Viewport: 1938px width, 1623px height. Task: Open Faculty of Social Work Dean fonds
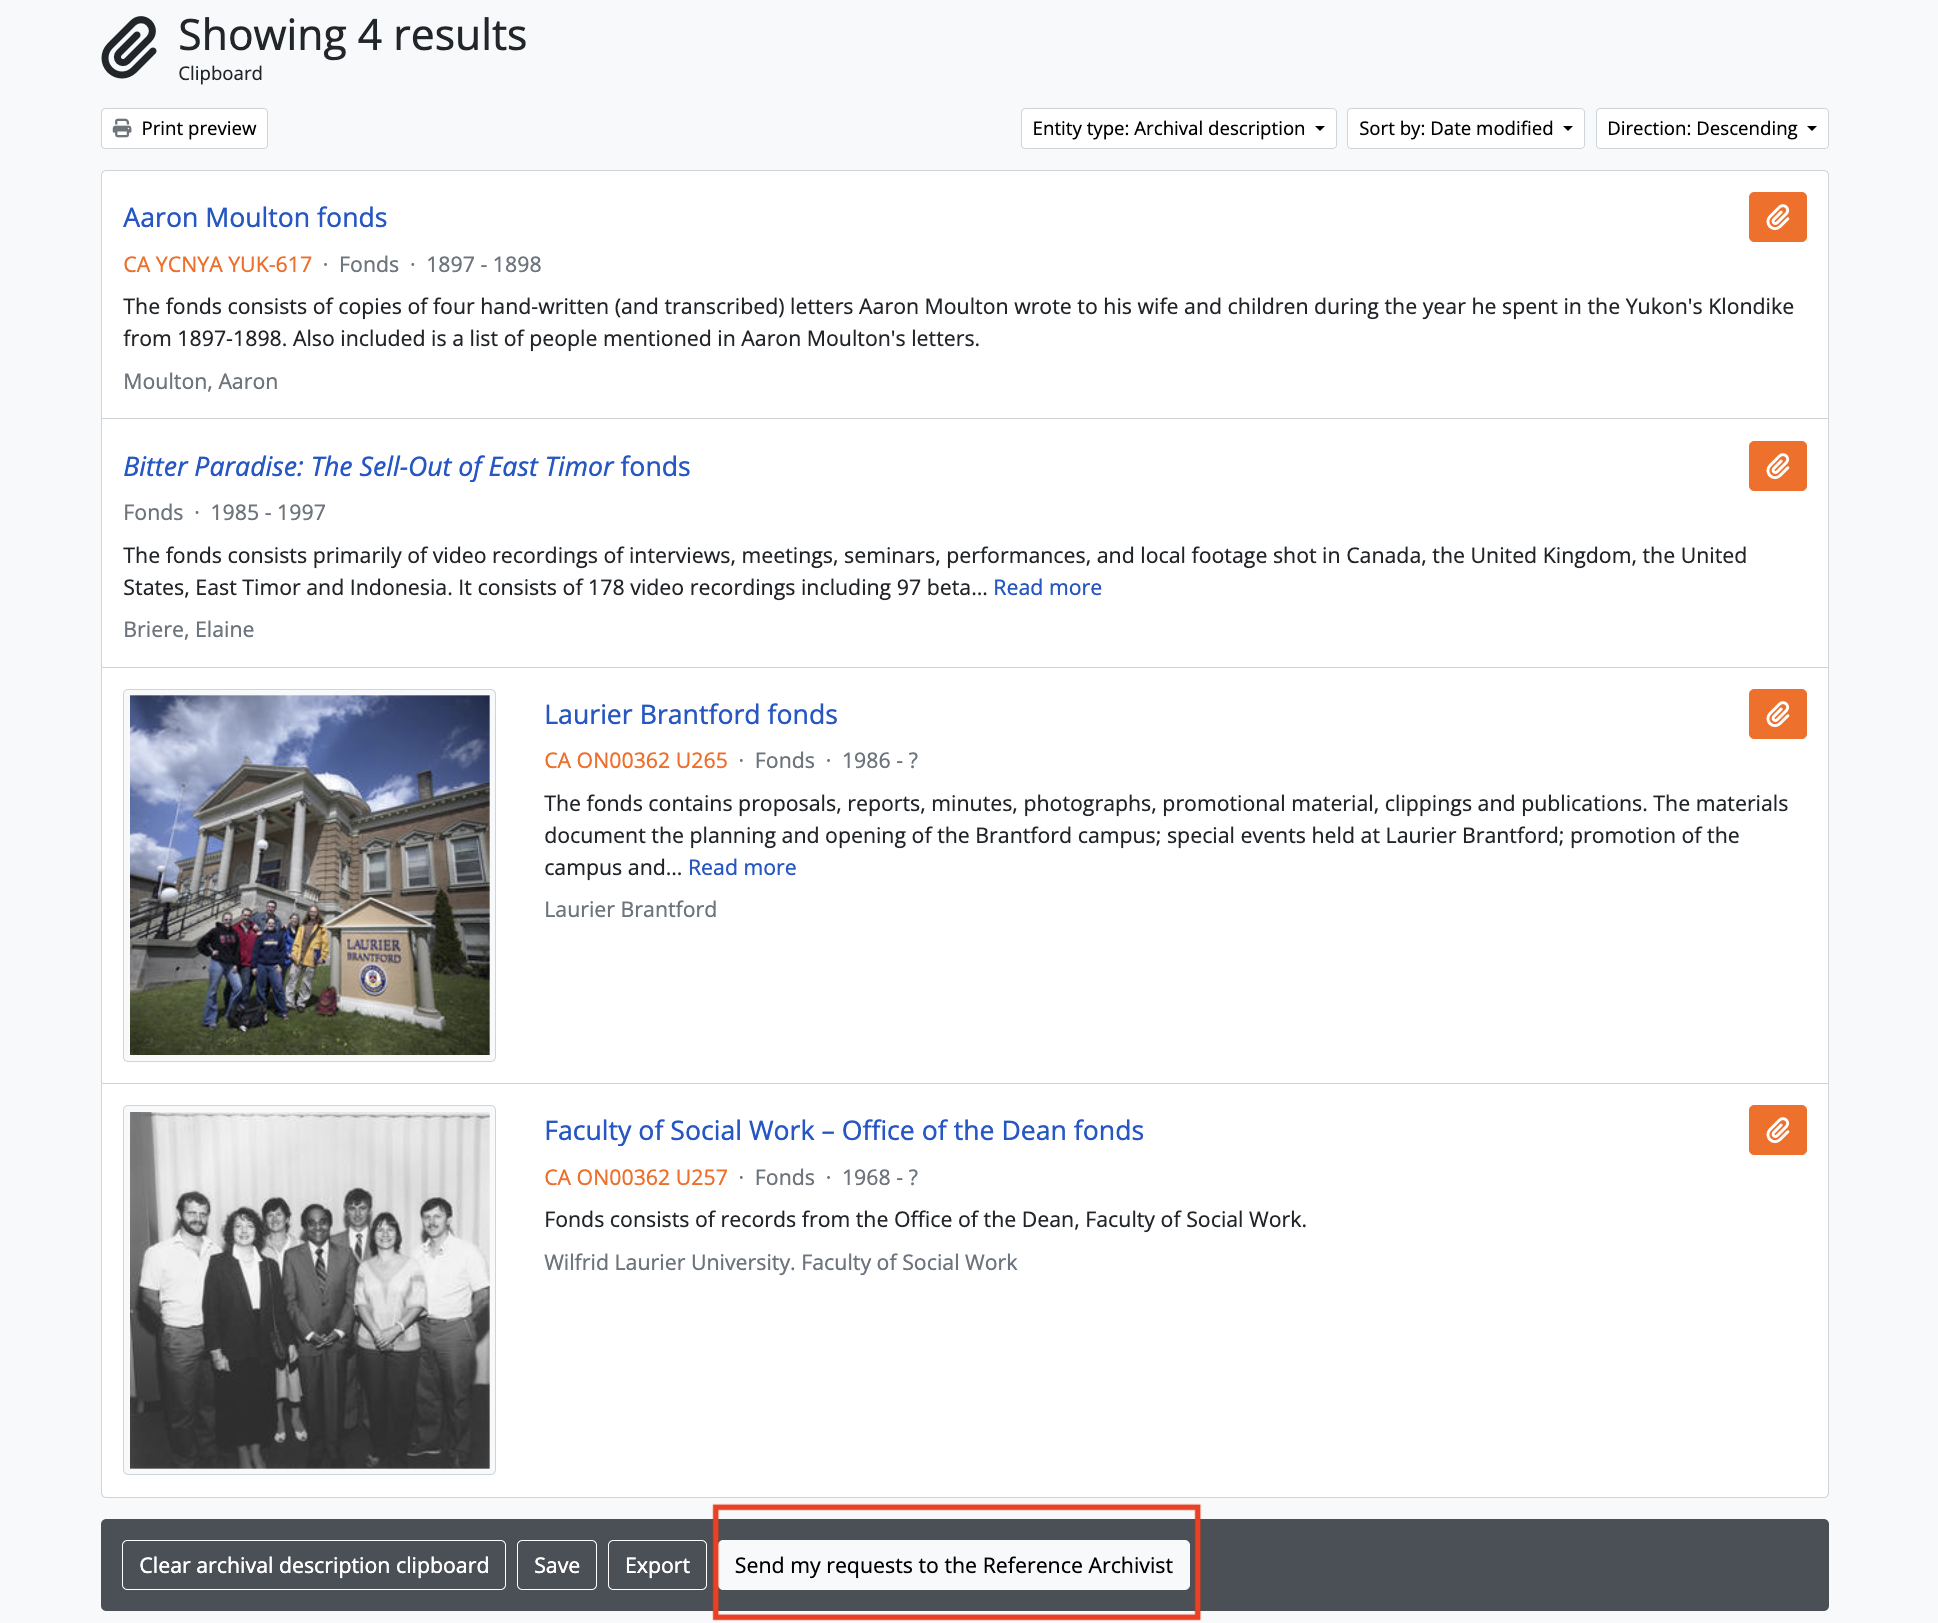coord(843,1130)
